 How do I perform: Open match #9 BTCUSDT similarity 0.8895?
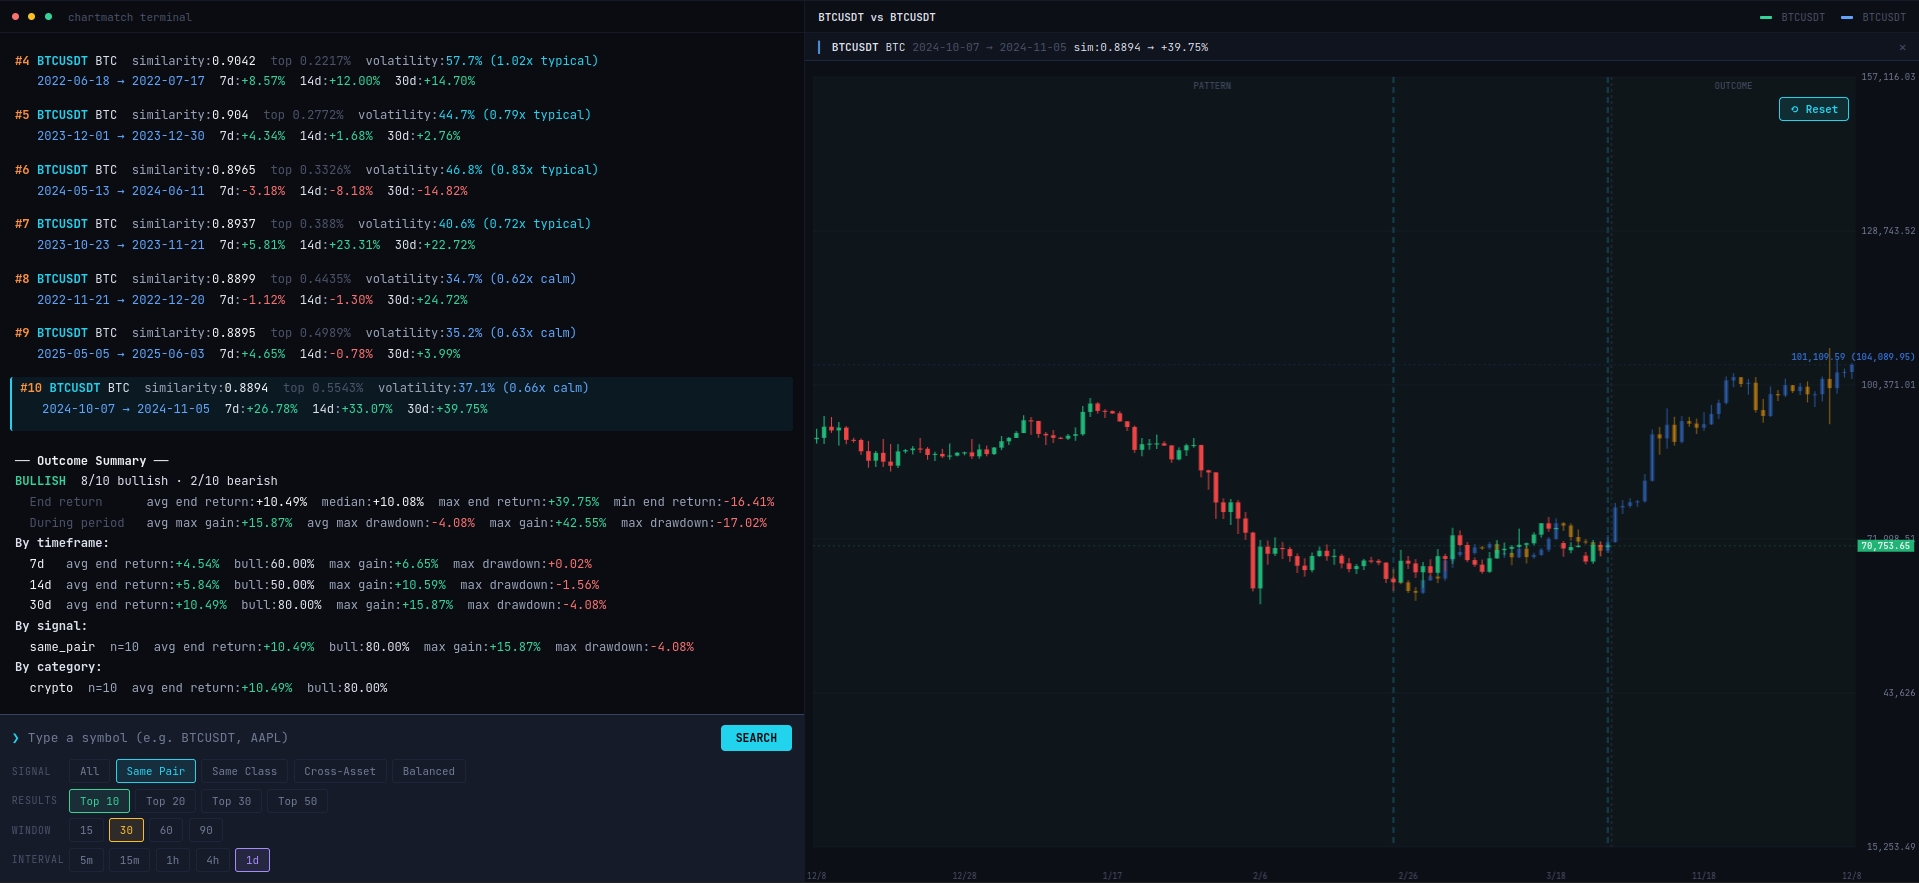(x=401, y=343)
